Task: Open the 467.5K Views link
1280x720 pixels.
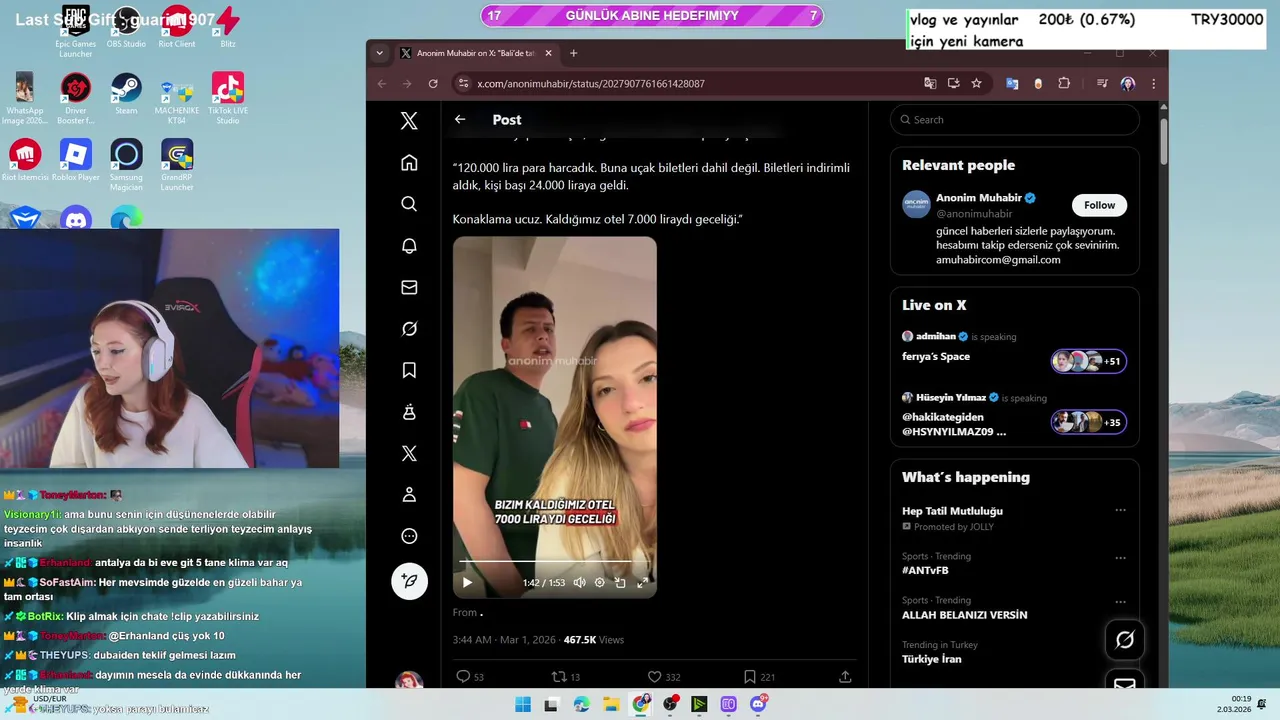Action: click(594, 640)
